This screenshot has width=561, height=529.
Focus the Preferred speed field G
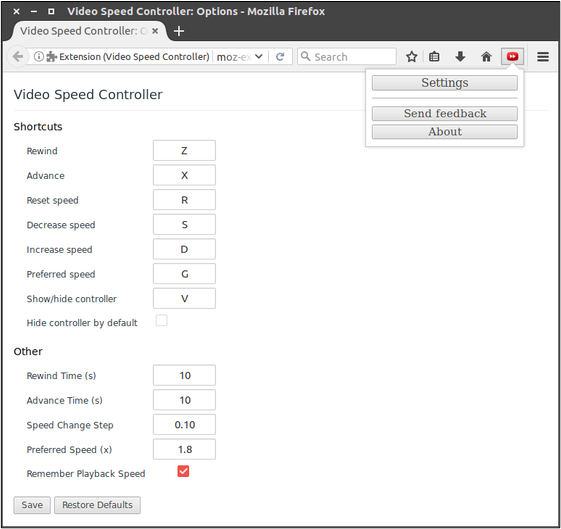(x=184, y=274)
